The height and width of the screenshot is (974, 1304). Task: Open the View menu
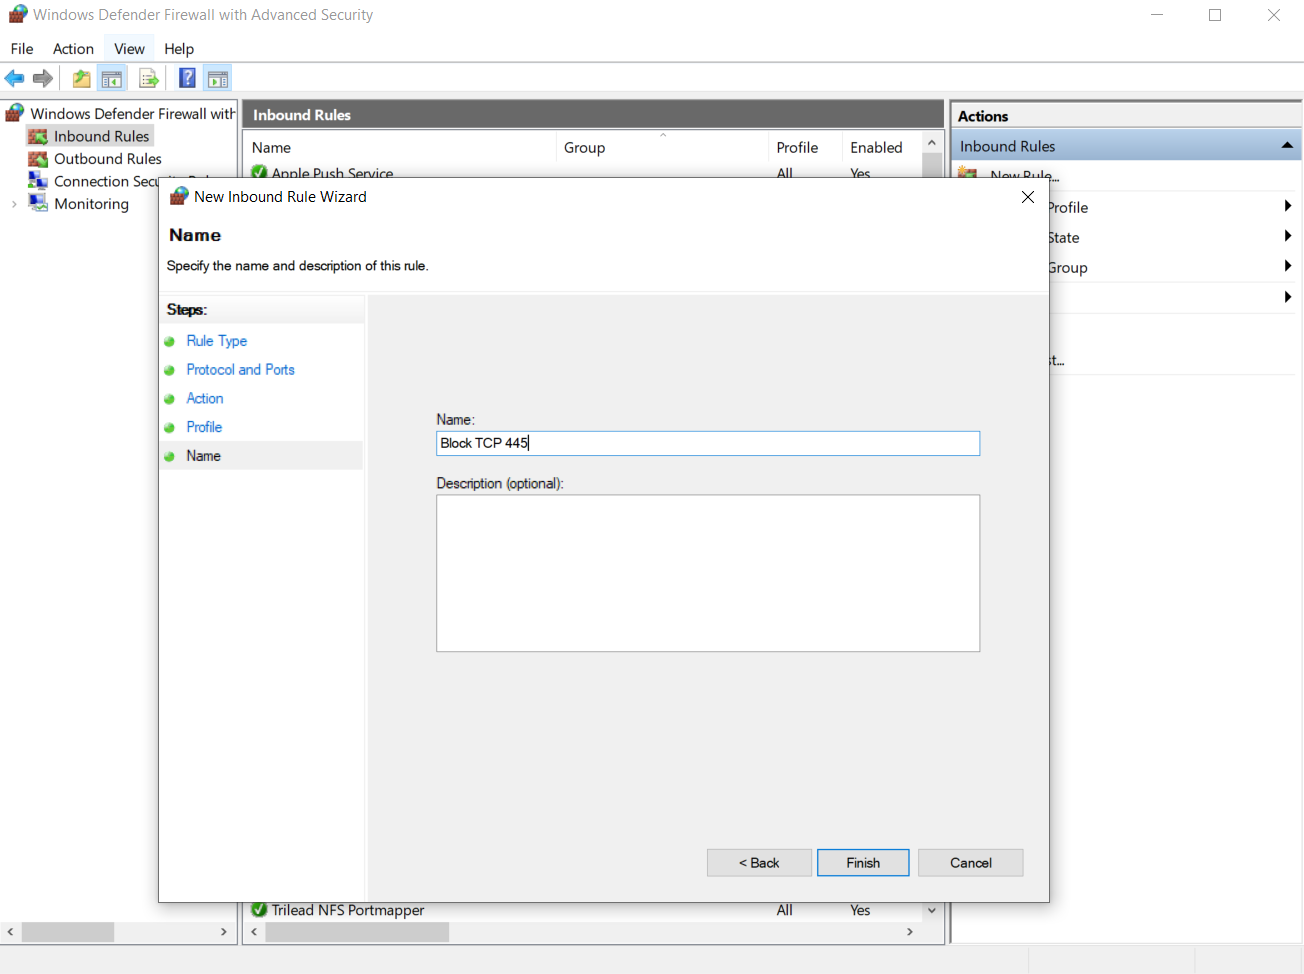point(129,49)
